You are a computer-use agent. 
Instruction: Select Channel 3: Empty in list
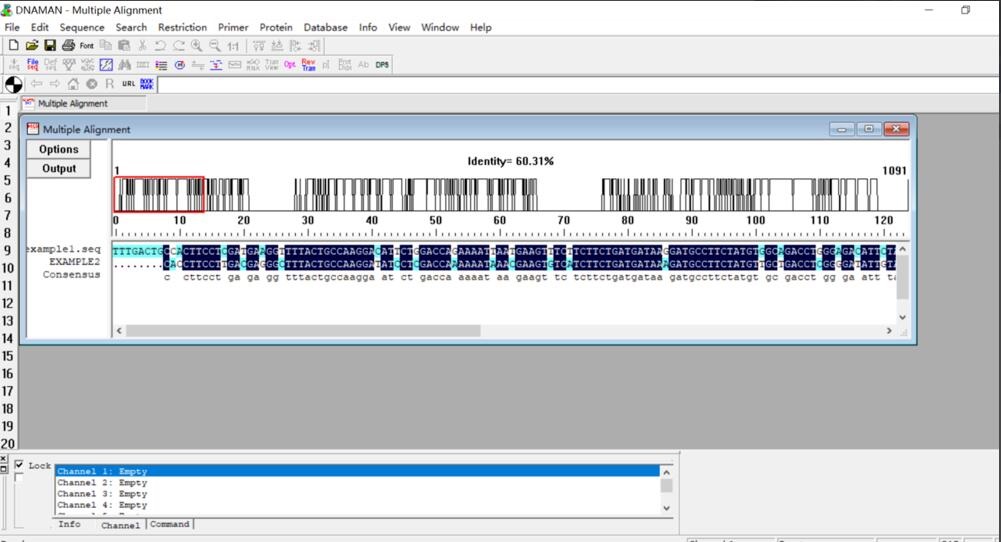point(102,494)
